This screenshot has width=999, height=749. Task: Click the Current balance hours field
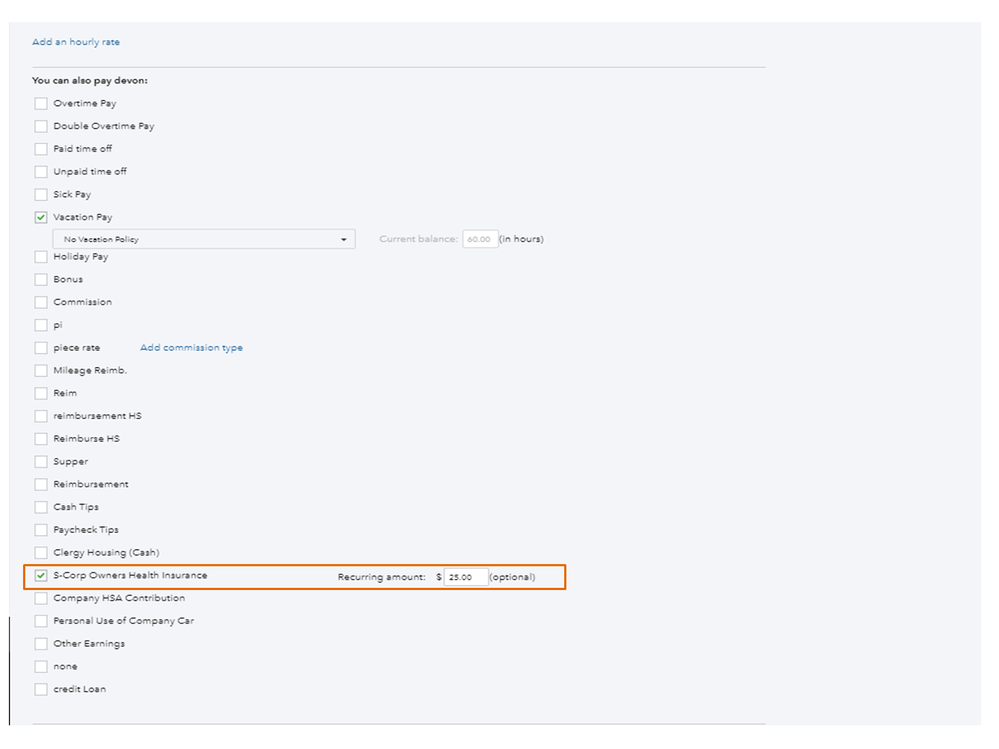[x=480, y=240]
